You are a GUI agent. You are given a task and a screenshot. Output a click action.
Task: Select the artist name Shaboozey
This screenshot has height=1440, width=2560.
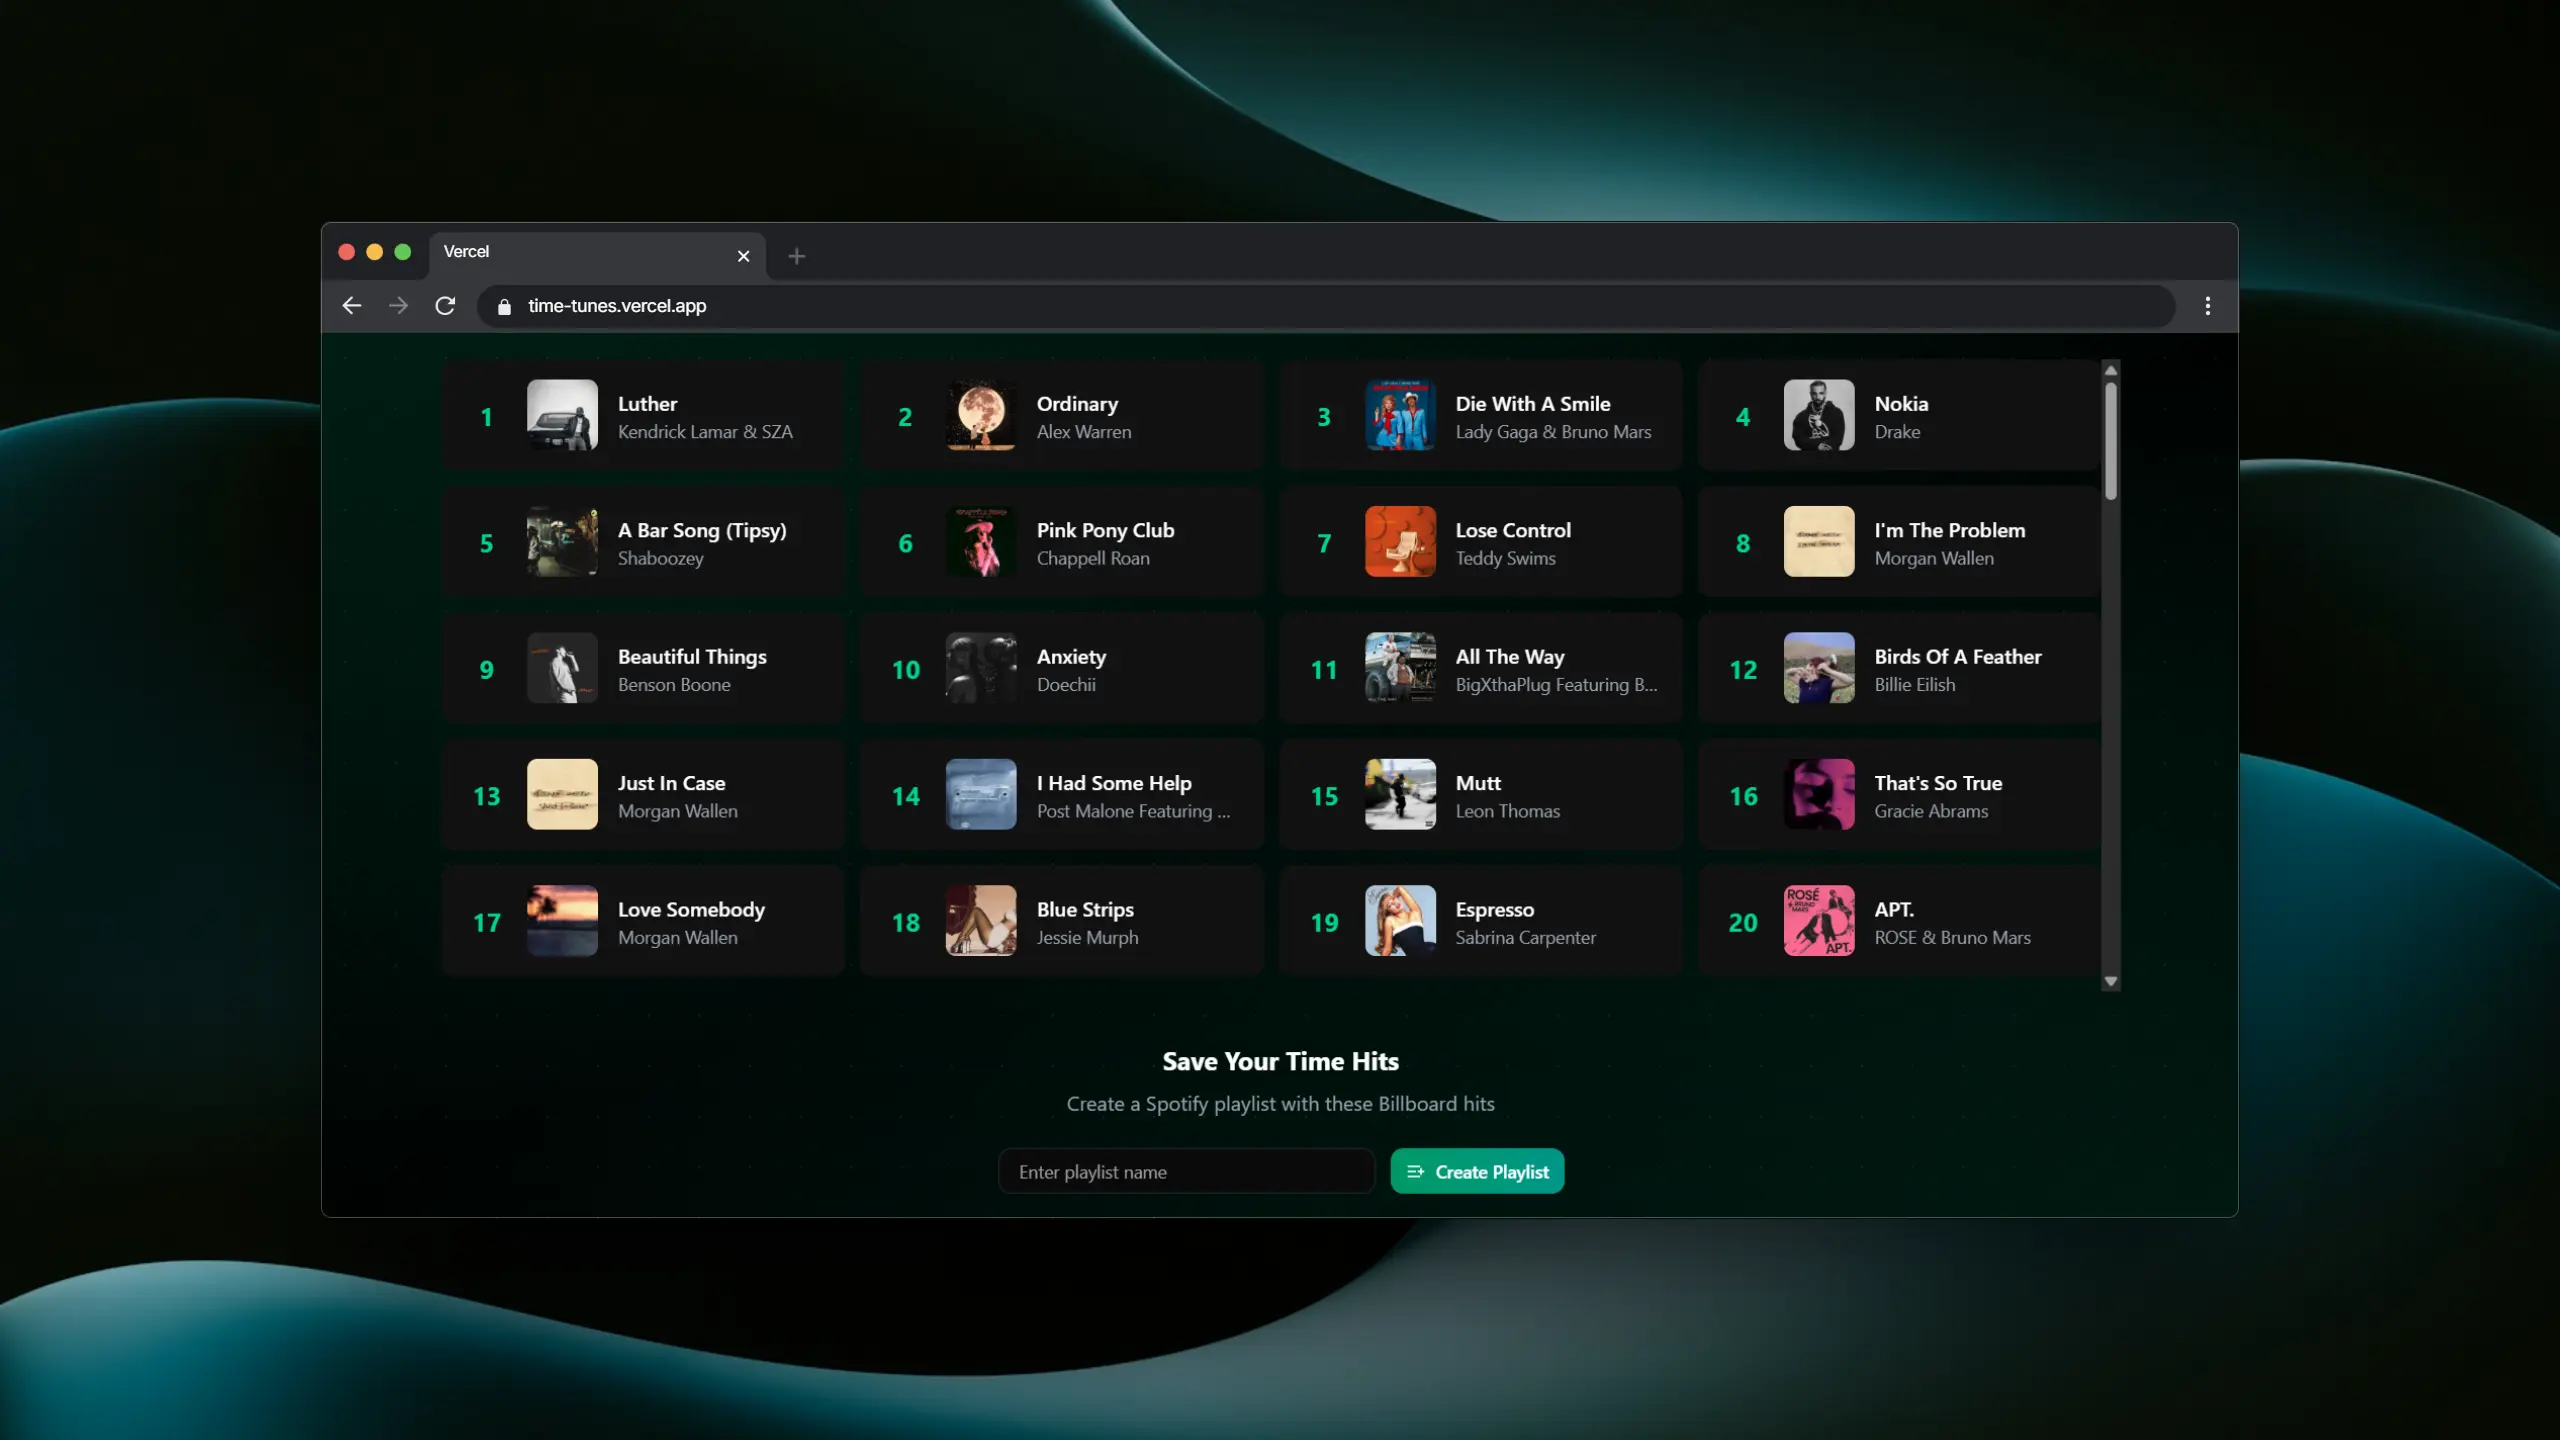pyautogui.click(x=660, y=559)
